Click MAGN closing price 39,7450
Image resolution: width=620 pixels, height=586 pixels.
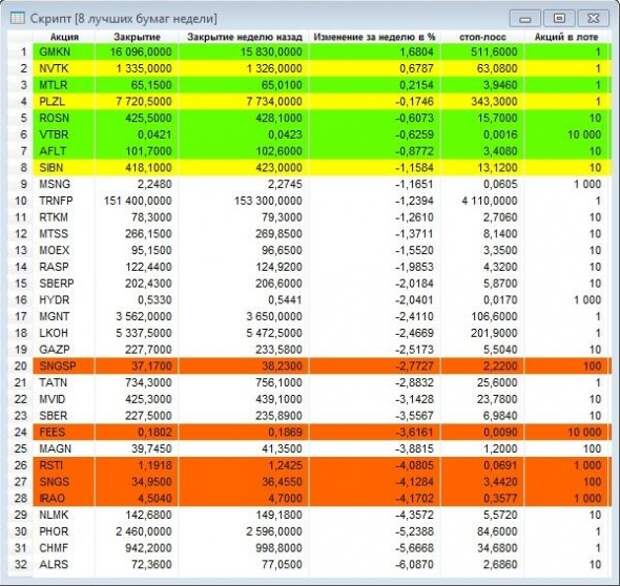click(152, 449)
